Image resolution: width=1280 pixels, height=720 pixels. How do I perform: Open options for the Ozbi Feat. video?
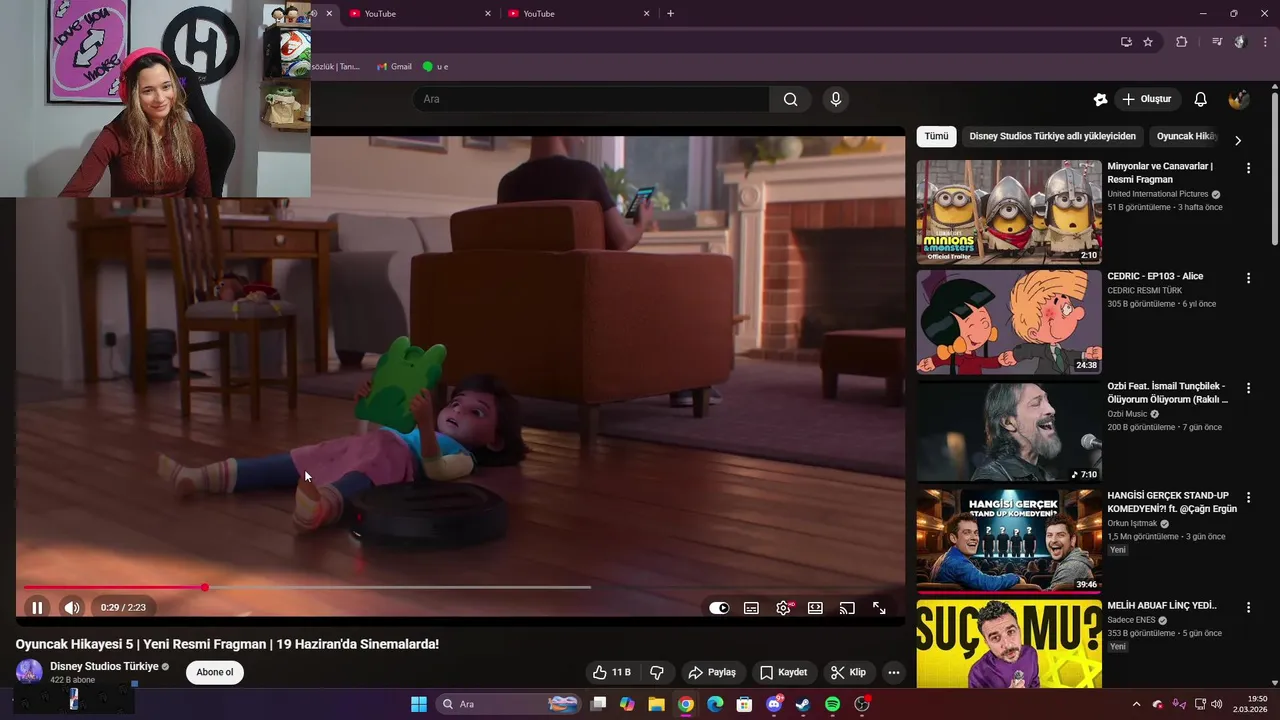click(1248, 388)
